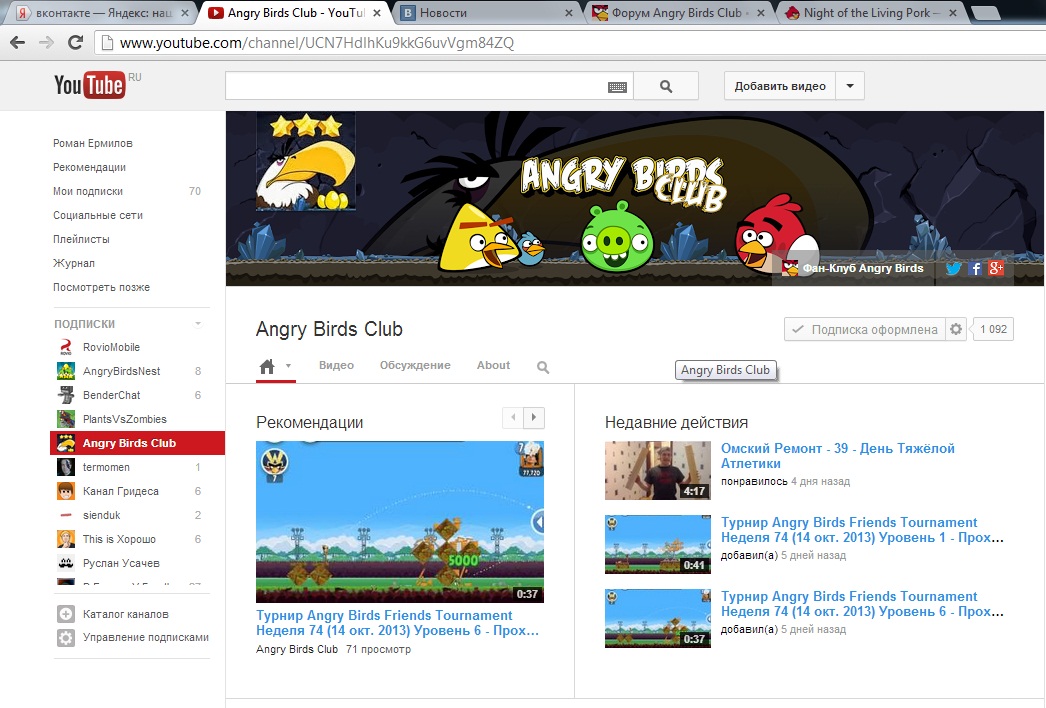This screenshot has width=1046, height=708.
Task: Open the Google+ icon in channel banner
Action: (x=996, y=268)
